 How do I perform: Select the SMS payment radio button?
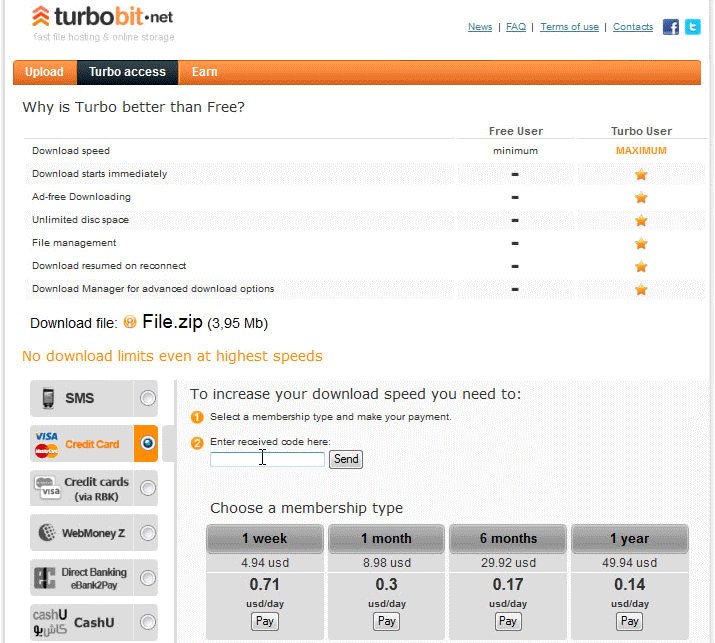(147, 398)
